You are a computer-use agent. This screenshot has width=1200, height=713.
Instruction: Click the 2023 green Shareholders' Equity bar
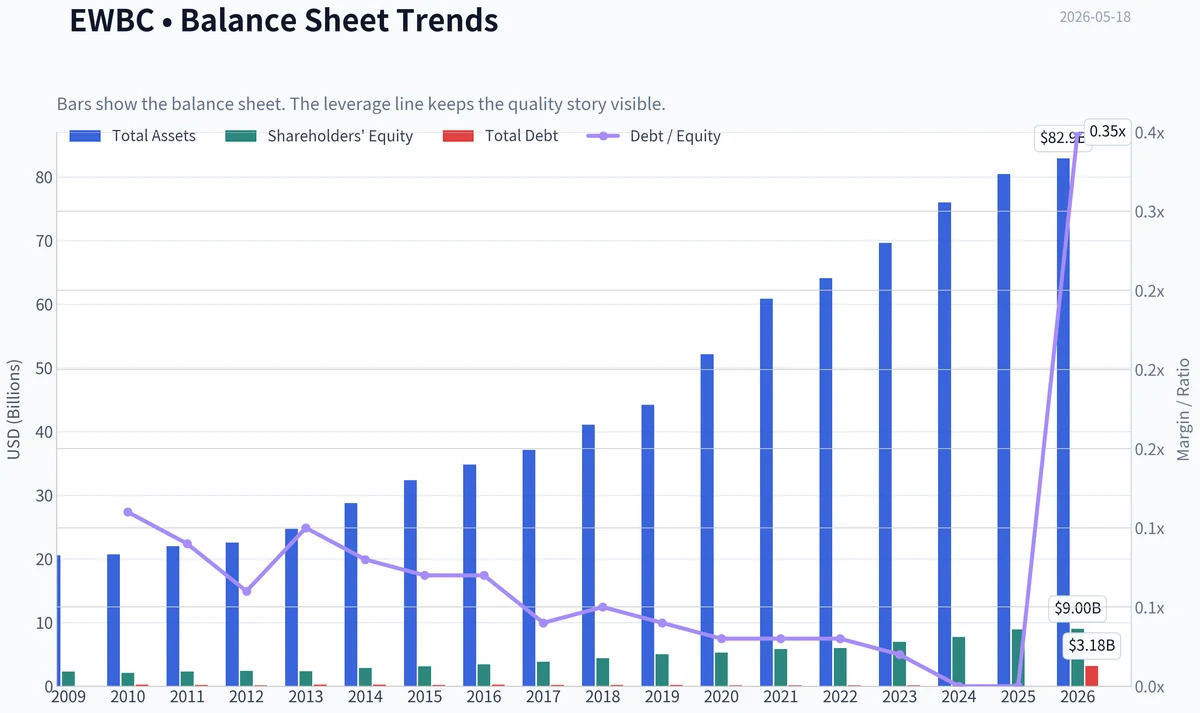(899, 664)
